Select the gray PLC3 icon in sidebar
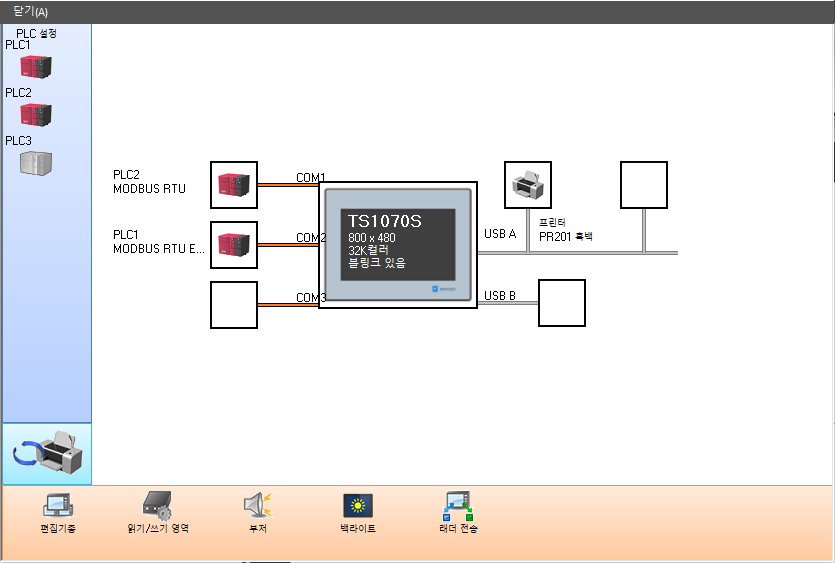The height and width of the screenshot is (563, 835). (36, 163)
